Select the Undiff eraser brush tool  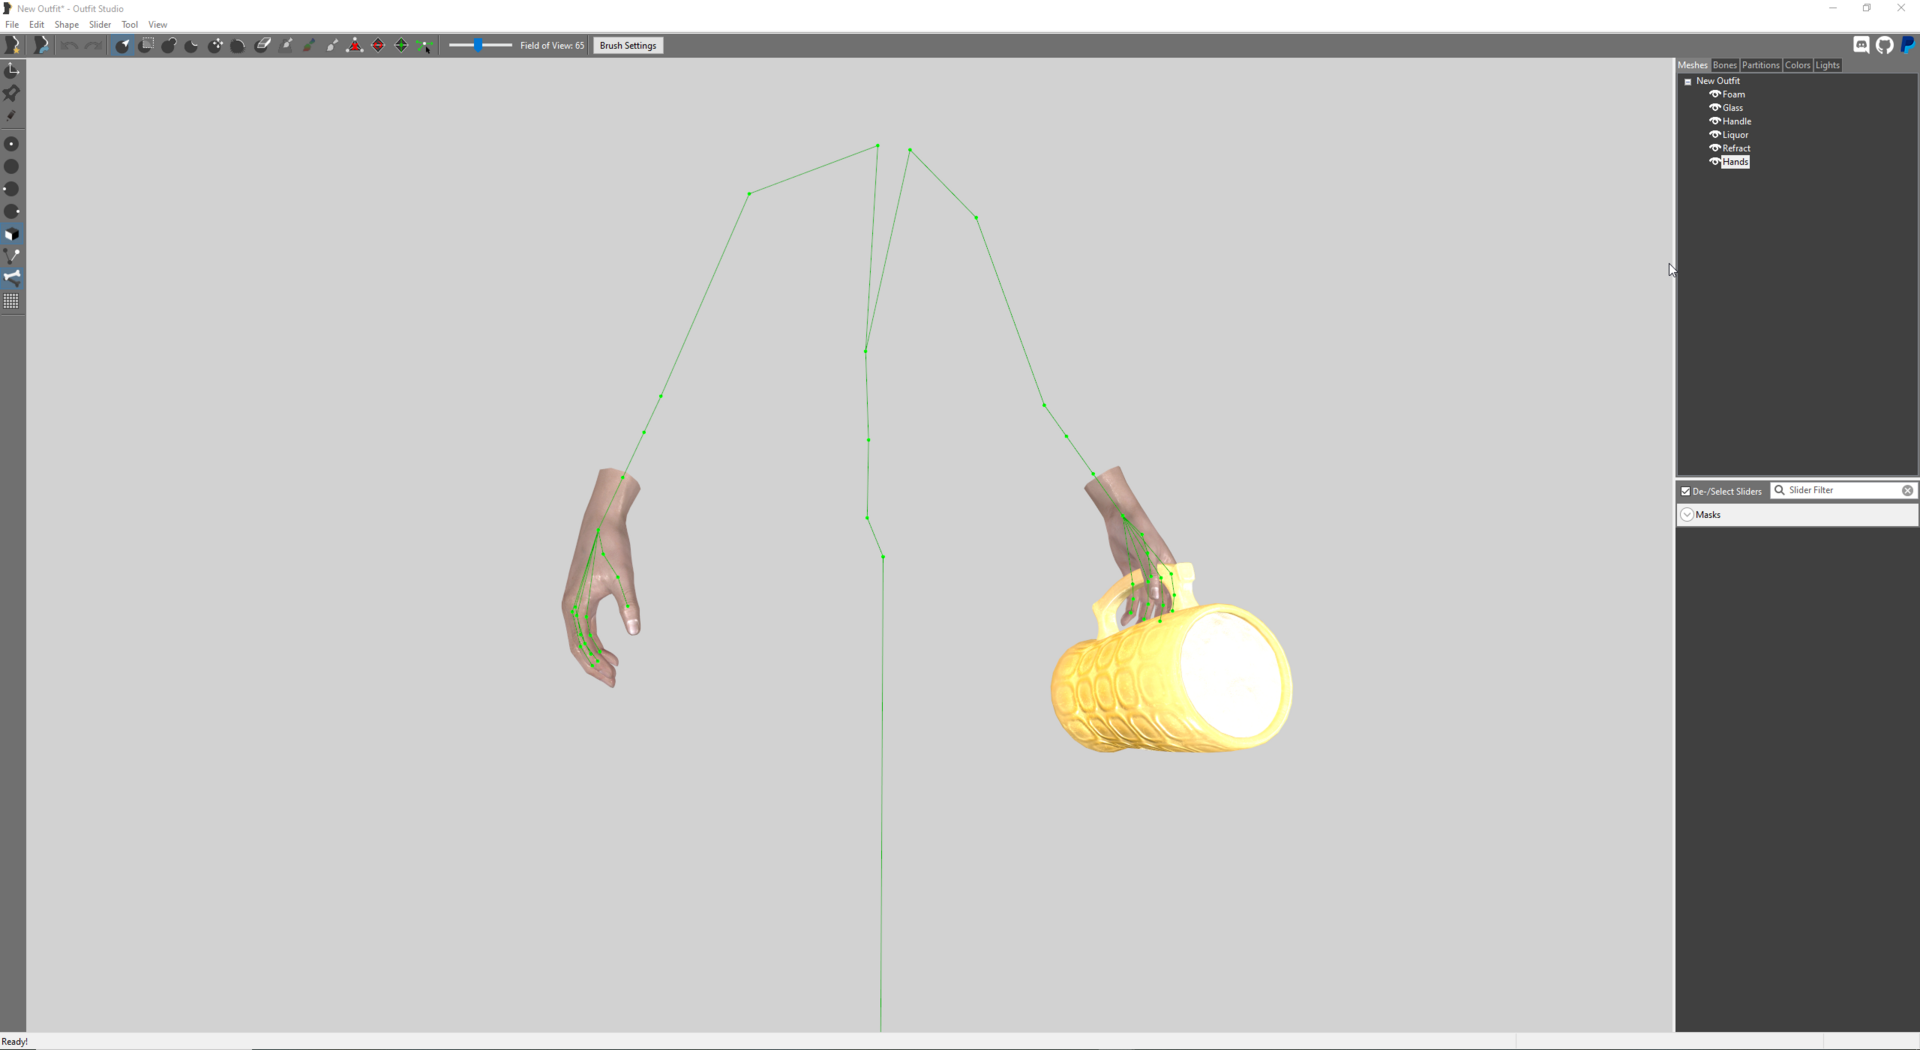[x=263, y=45]
